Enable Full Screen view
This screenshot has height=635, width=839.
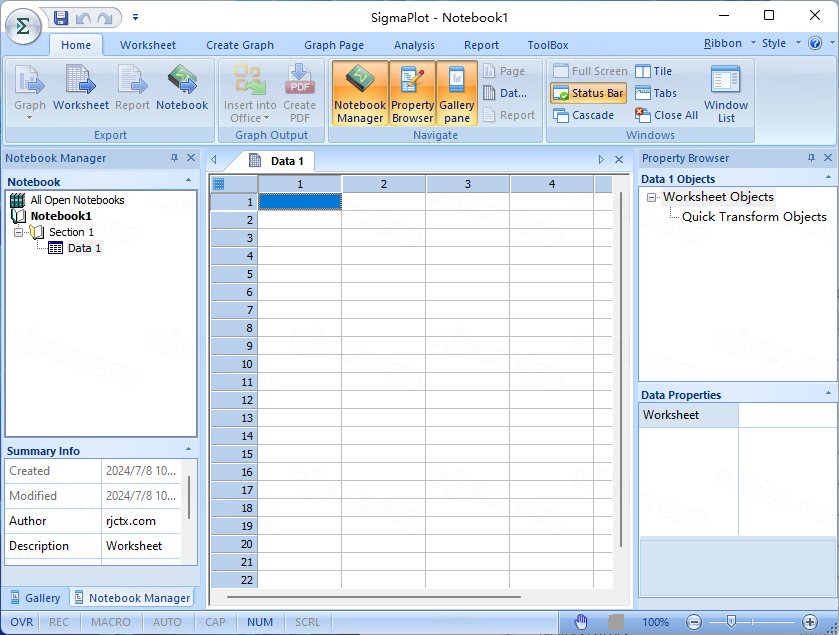coord(590,71)
